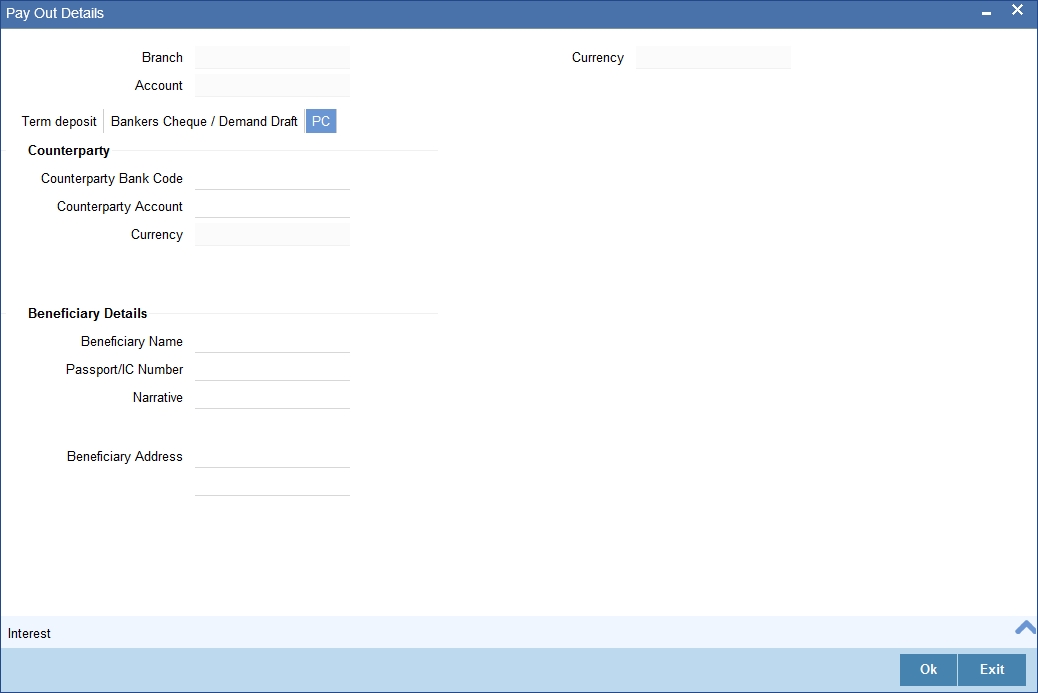
Task: Click the Narrative input field
Action: (272, 397)
